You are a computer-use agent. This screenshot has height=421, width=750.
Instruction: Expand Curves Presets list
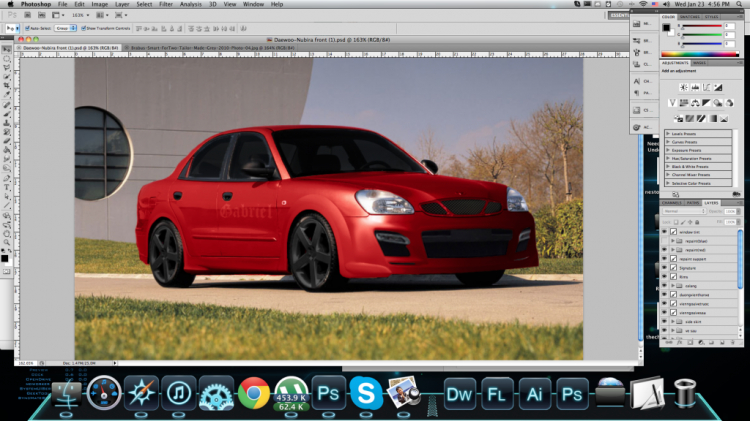668,142
